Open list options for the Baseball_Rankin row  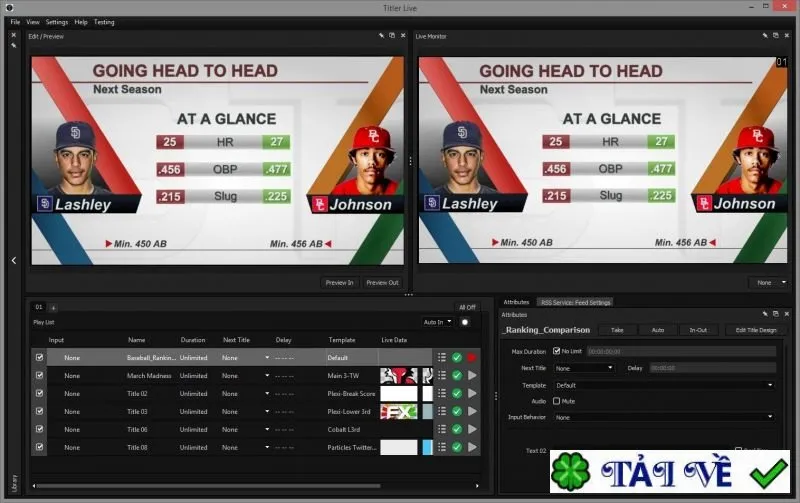(x=442, y=358)
